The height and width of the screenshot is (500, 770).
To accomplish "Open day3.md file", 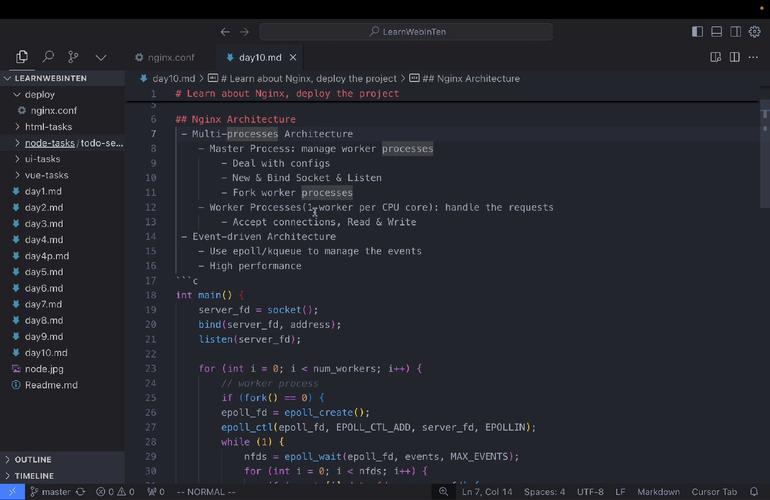I will pos(62,224).
